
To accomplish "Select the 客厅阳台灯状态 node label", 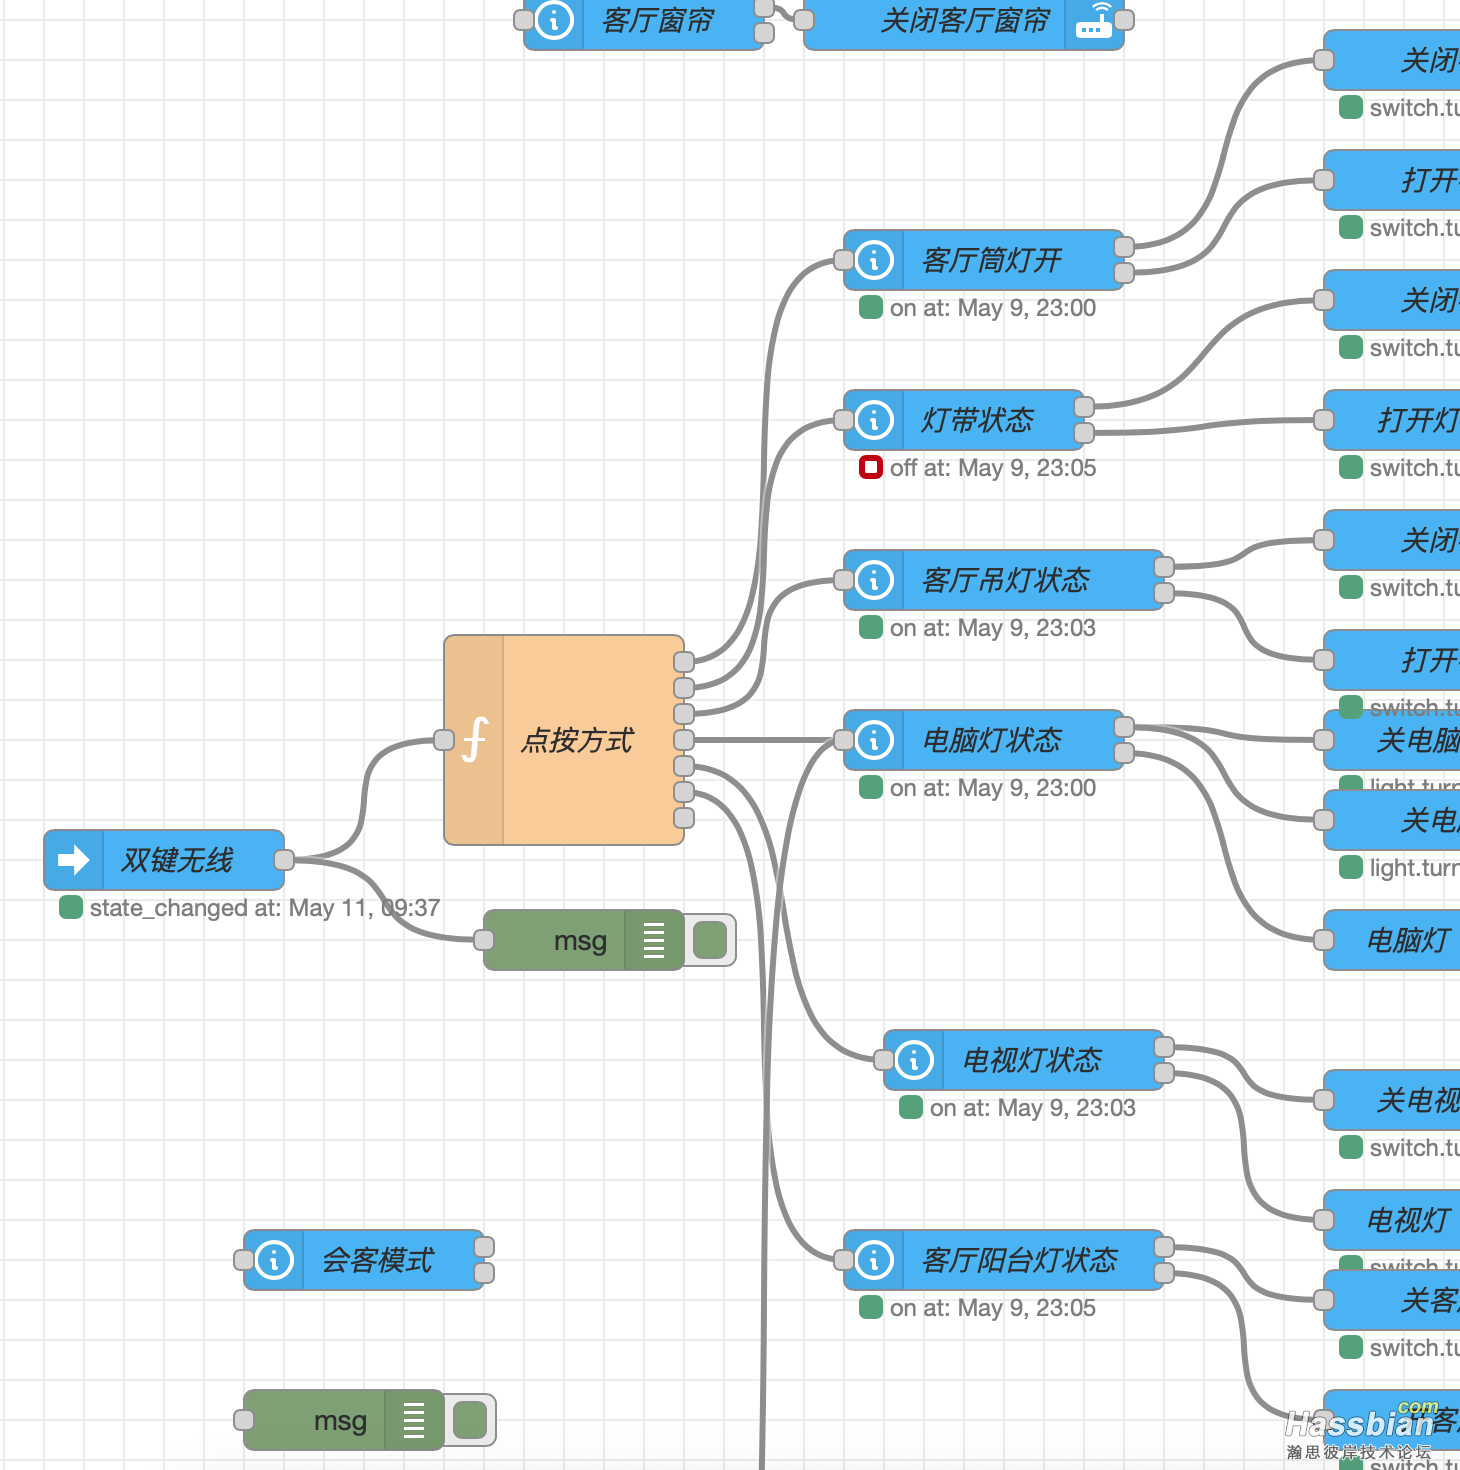I will click(x=1019, y=1260).
